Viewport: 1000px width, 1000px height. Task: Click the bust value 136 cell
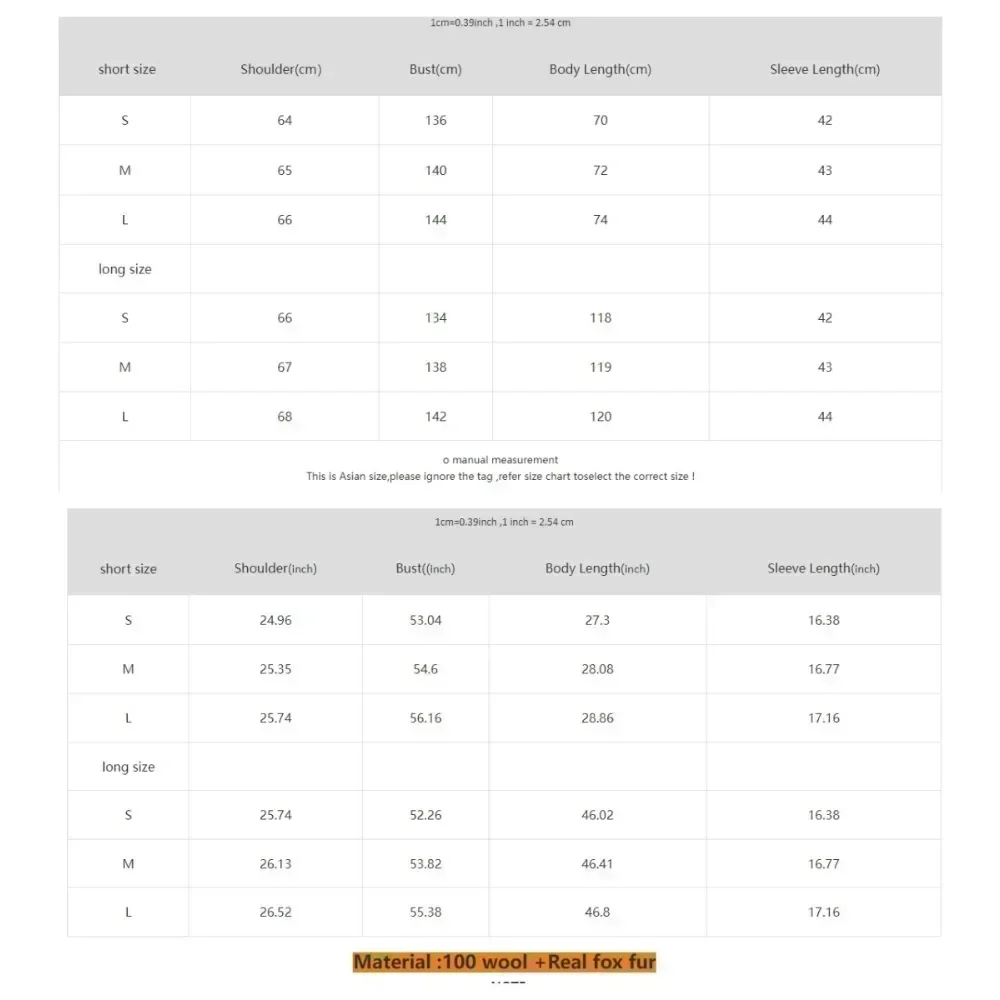pyautogui.click(x=436, y=121)
